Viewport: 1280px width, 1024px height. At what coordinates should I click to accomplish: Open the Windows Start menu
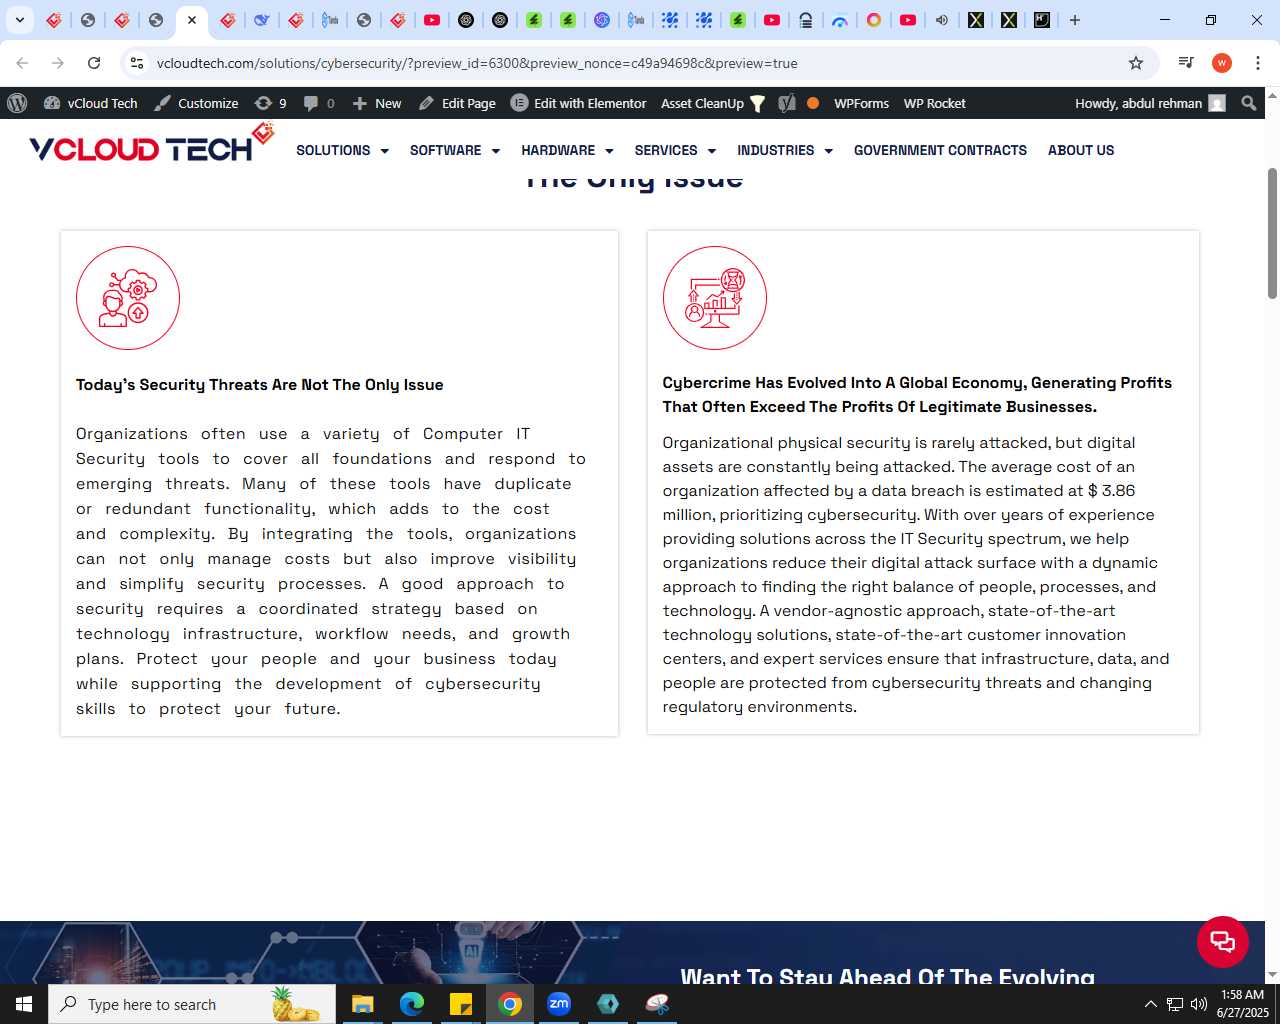(24, 1004)
